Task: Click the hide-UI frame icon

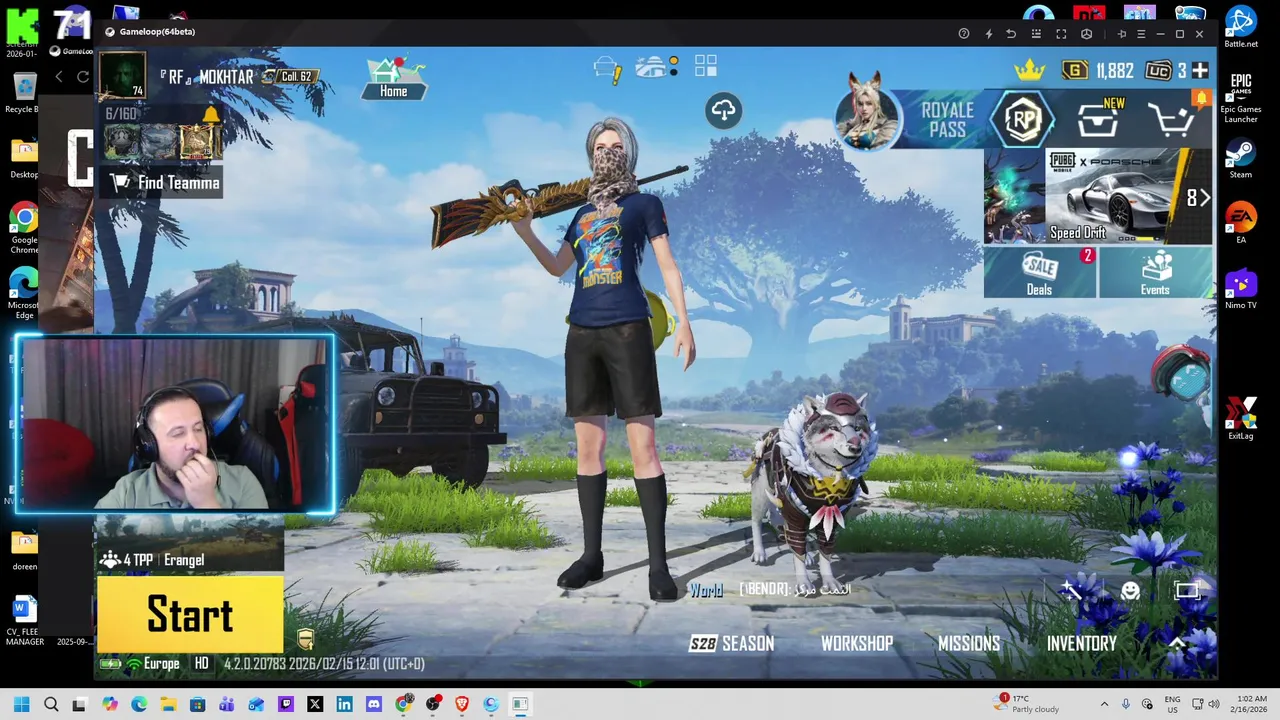Action: click(x=1187, y=590)
